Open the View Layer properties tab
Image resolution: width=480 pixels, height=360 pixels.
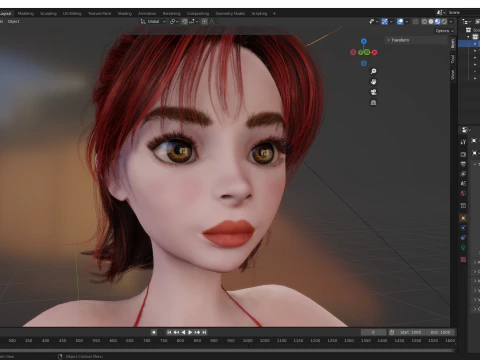point(463,174)
